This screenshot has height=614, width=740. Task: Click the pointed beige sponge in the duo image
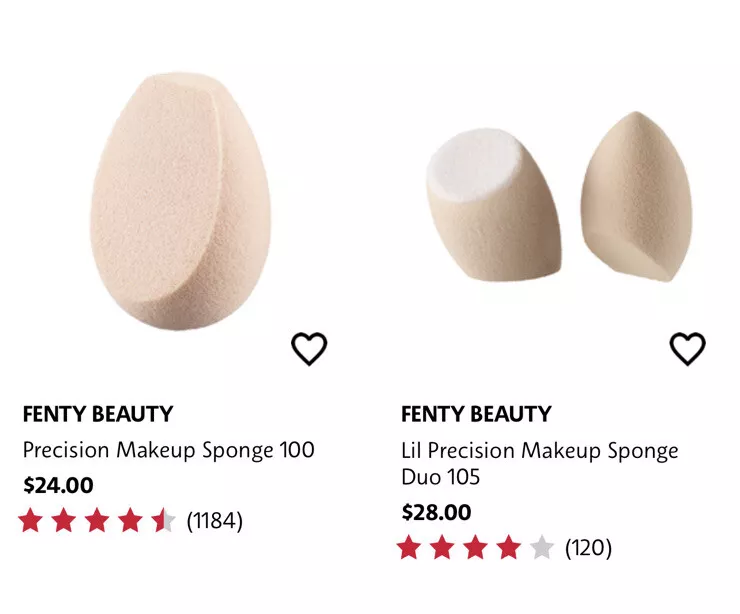[637, 197]
